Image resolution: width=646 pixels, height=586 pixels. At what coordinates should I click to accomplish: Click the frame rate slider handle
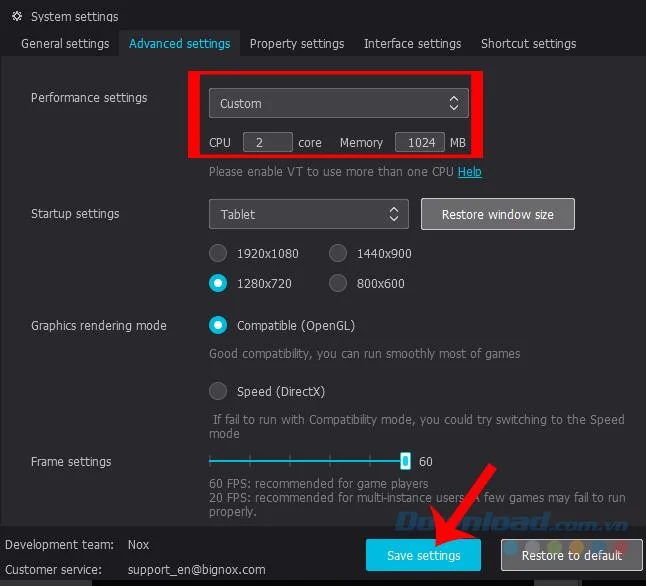click(x=405, y=461)
